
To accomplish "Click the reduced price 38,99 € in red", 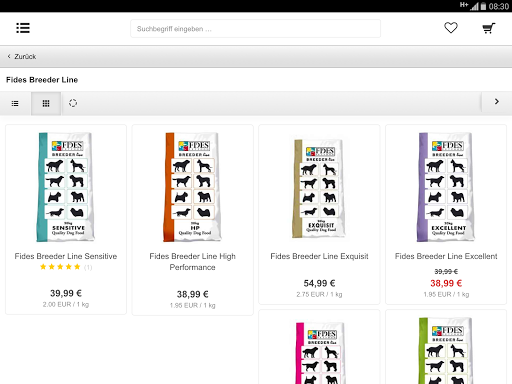I will pos(446,283).
